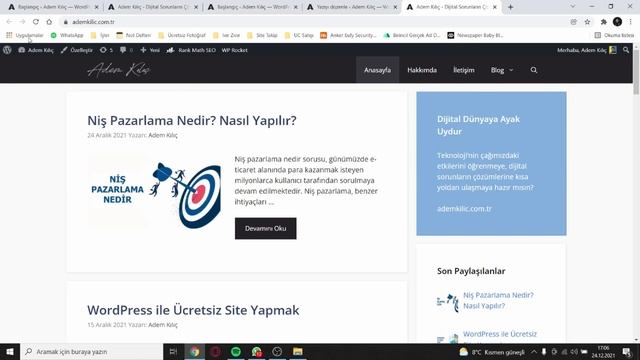The width and height of the screenshot is (640, 360).
Task: Open Task View in taskbar
Action: [x=173, y=351]
